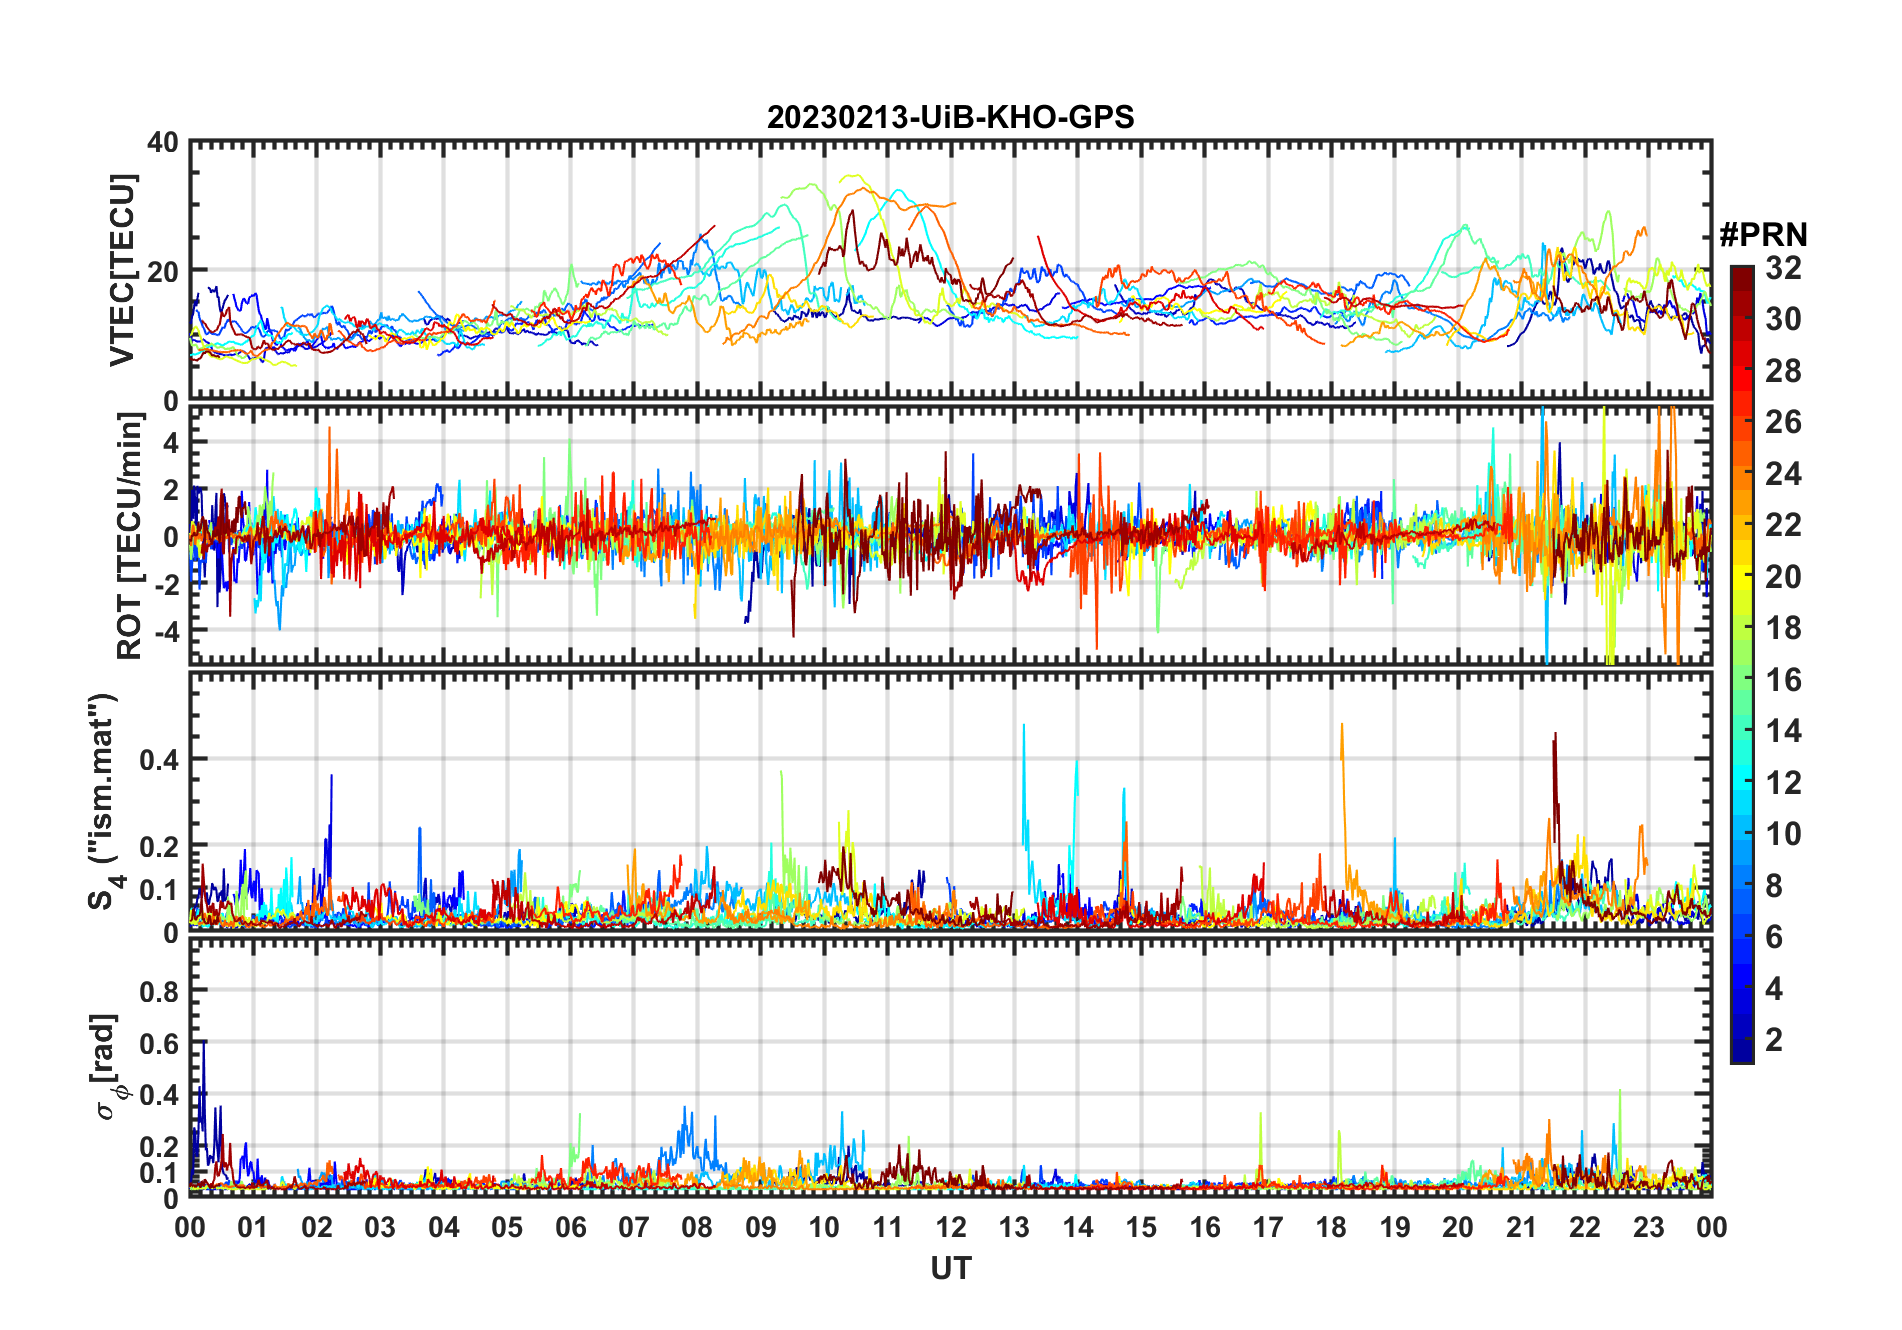Click x-axis tick label 18
The image size is (1902, 1330).
[x=1331, y=1227]
